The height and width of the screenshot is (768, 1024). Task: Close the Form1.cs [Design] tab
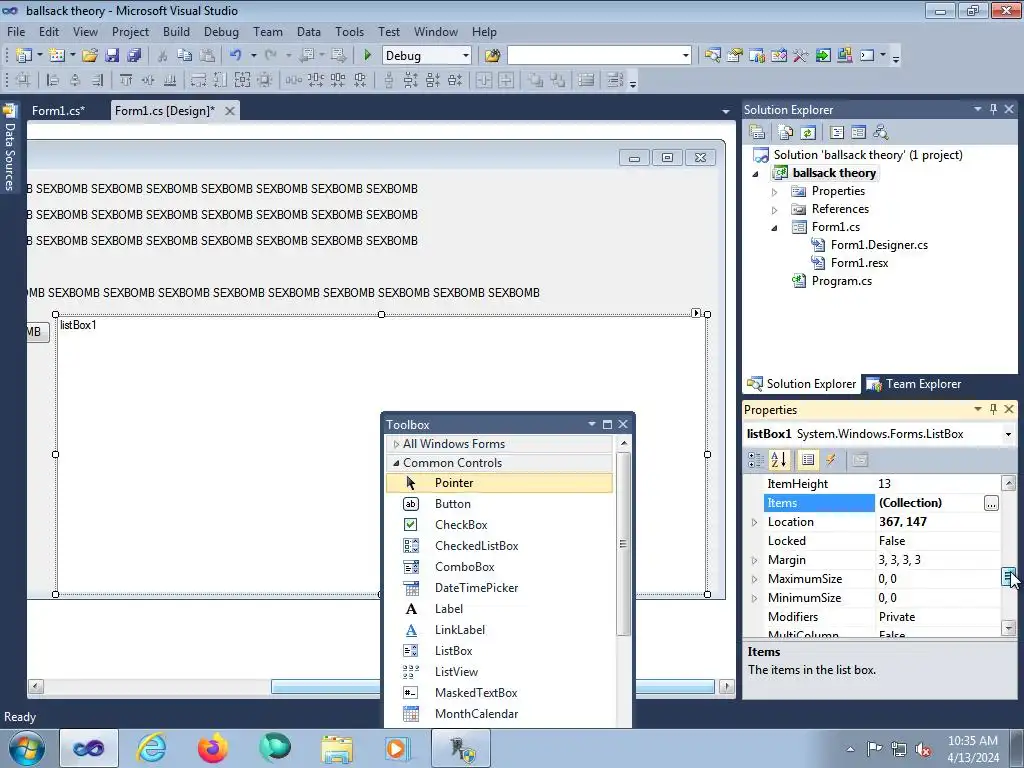click(x=230, y=111)
